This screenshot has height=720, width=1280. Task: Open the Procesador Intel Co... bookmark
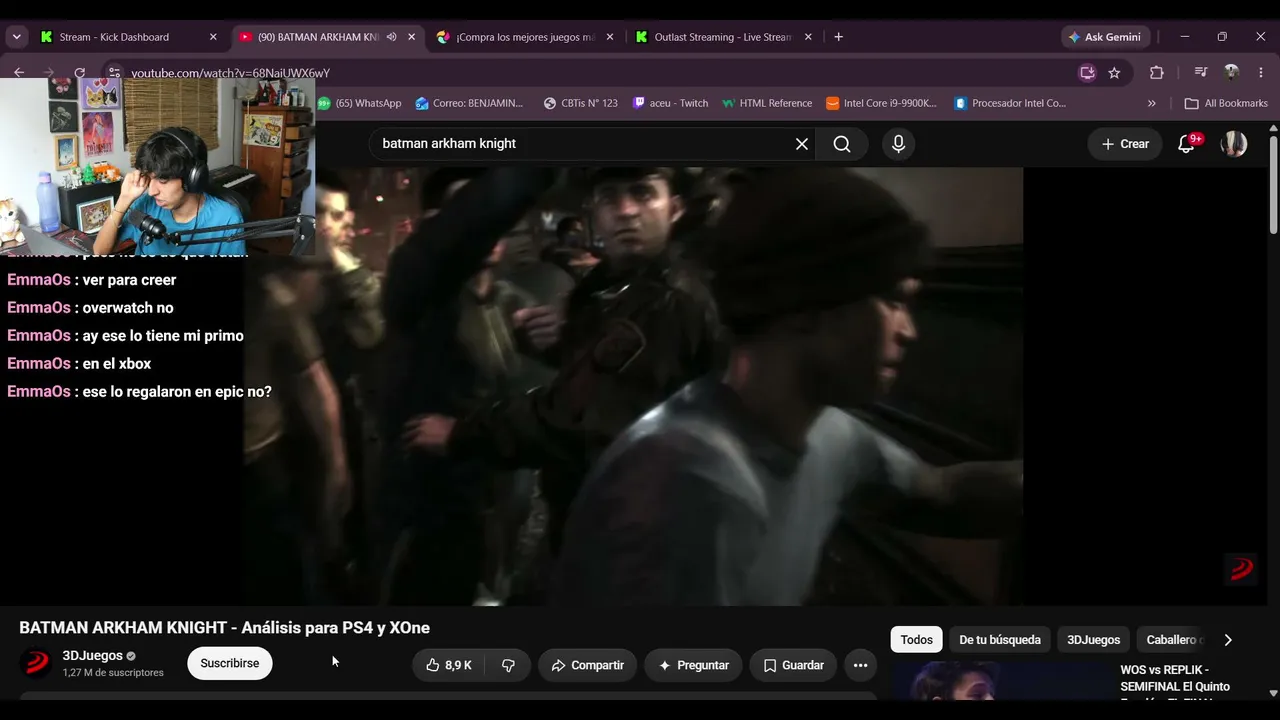point(1010,103)
